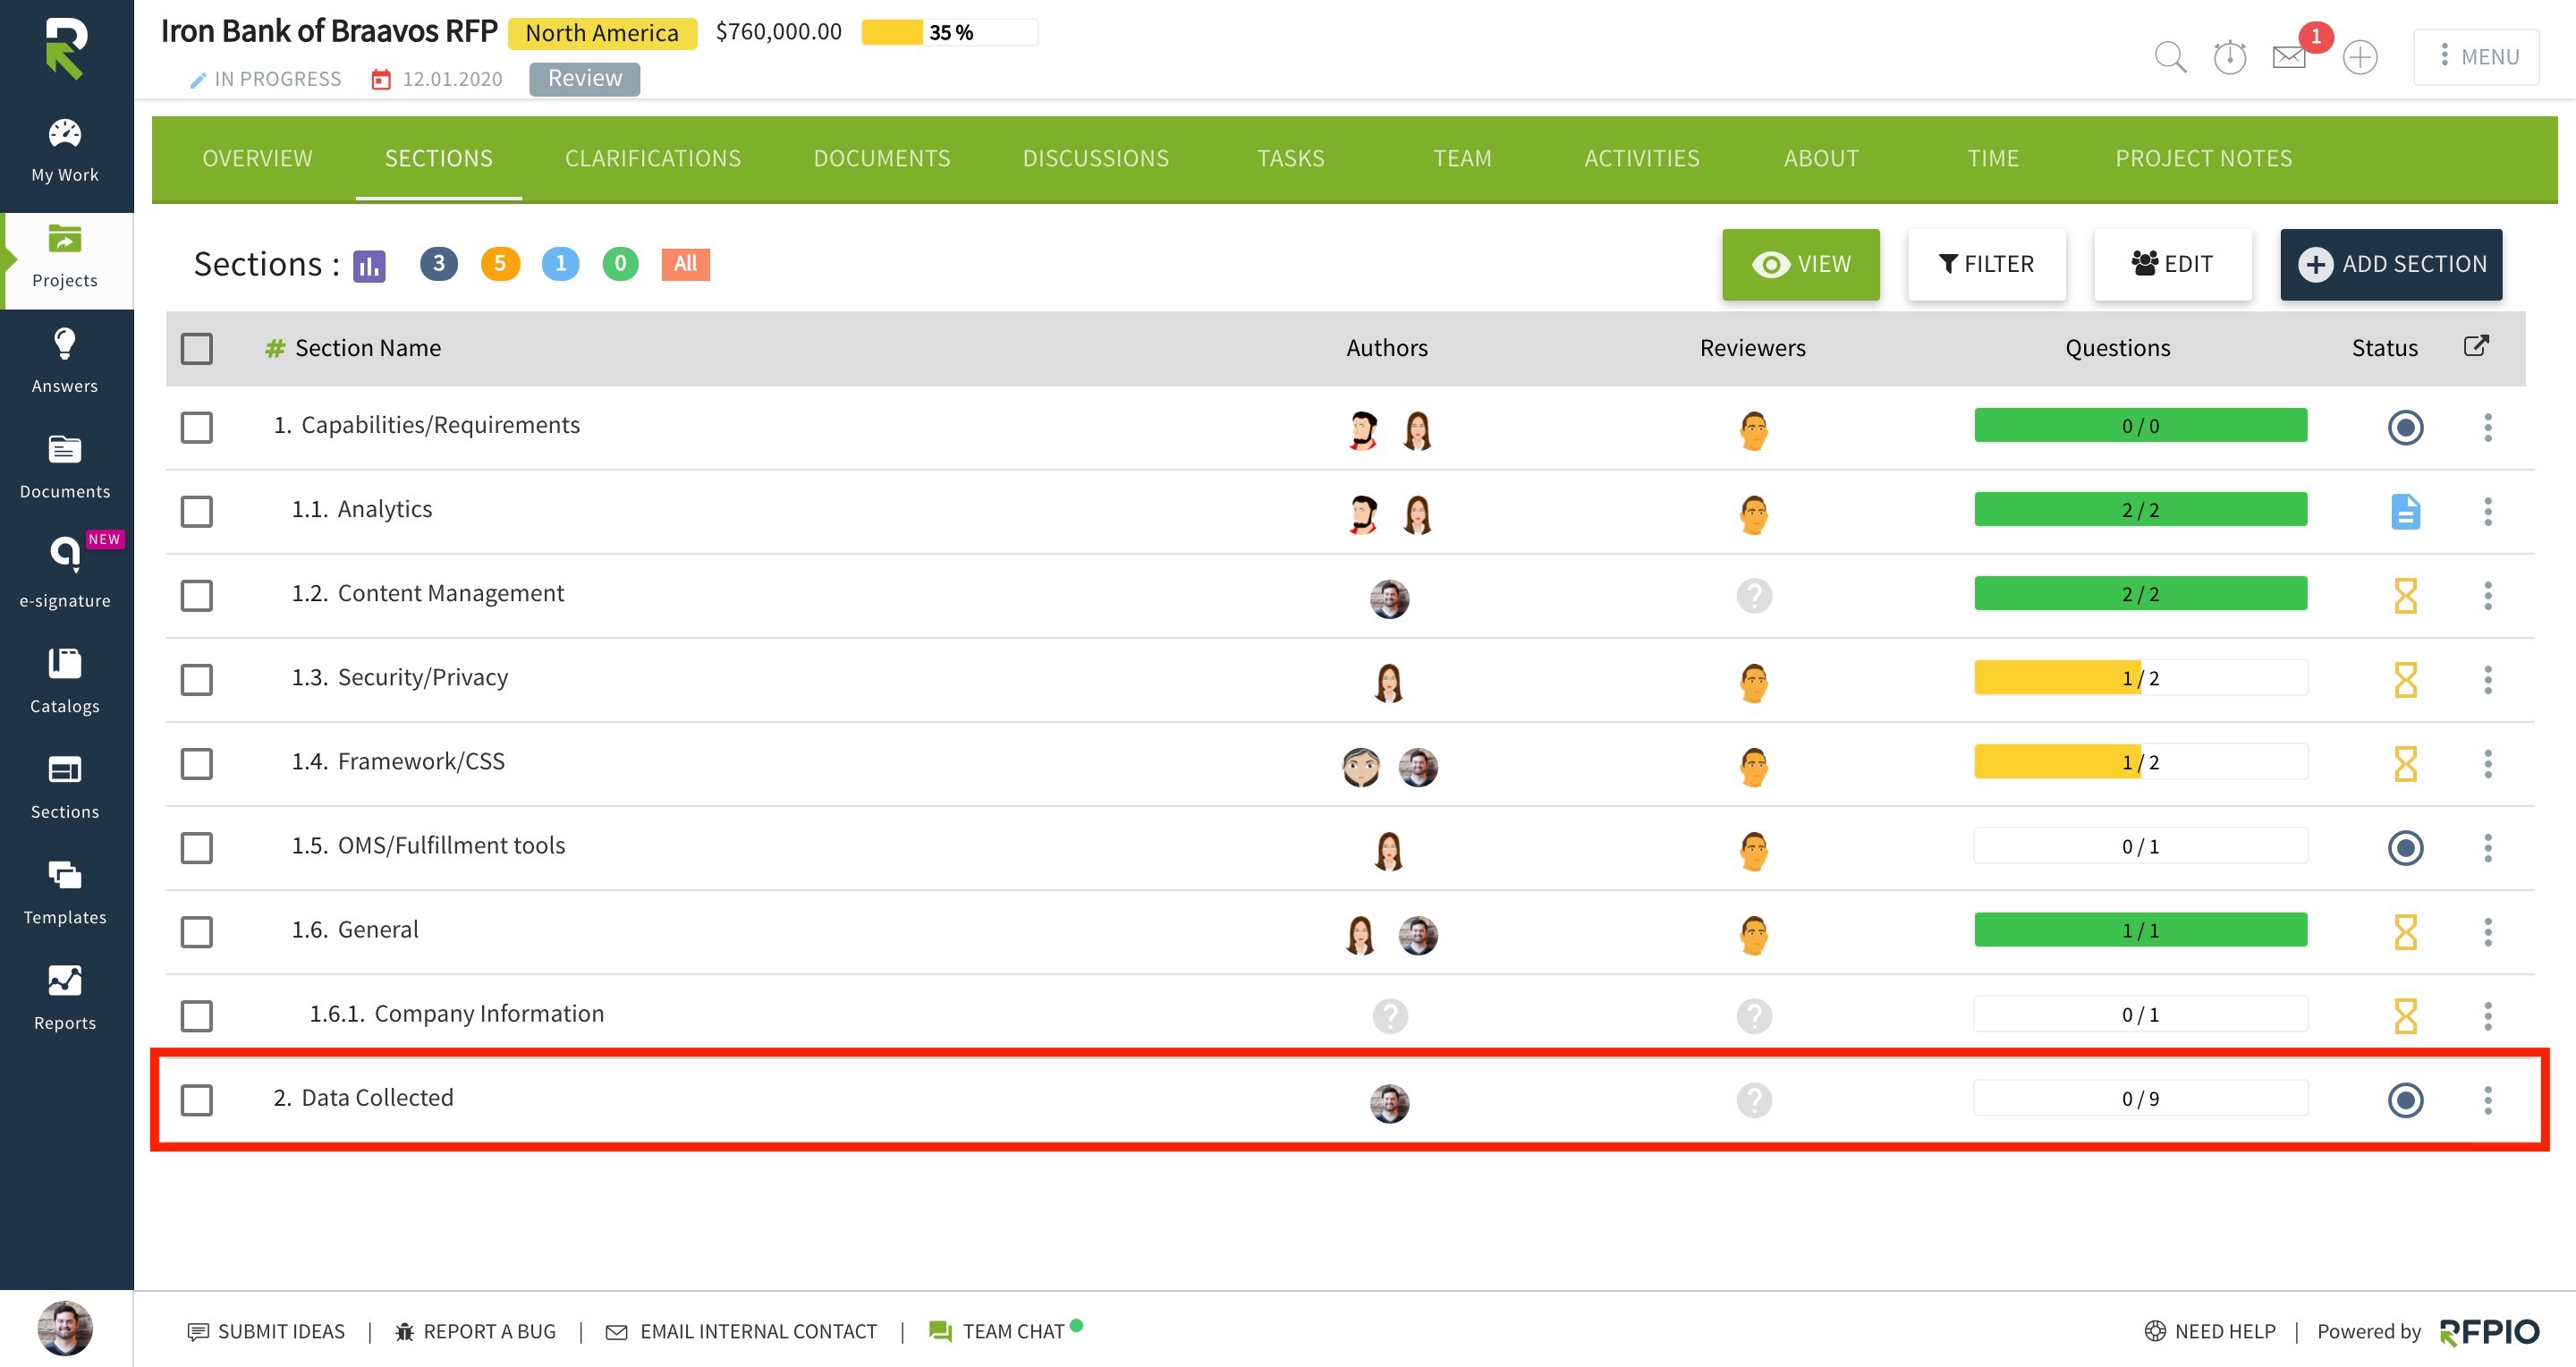
Task: Open the OMS/Fulfillment tools row options menu
Action: point(2487,848)
